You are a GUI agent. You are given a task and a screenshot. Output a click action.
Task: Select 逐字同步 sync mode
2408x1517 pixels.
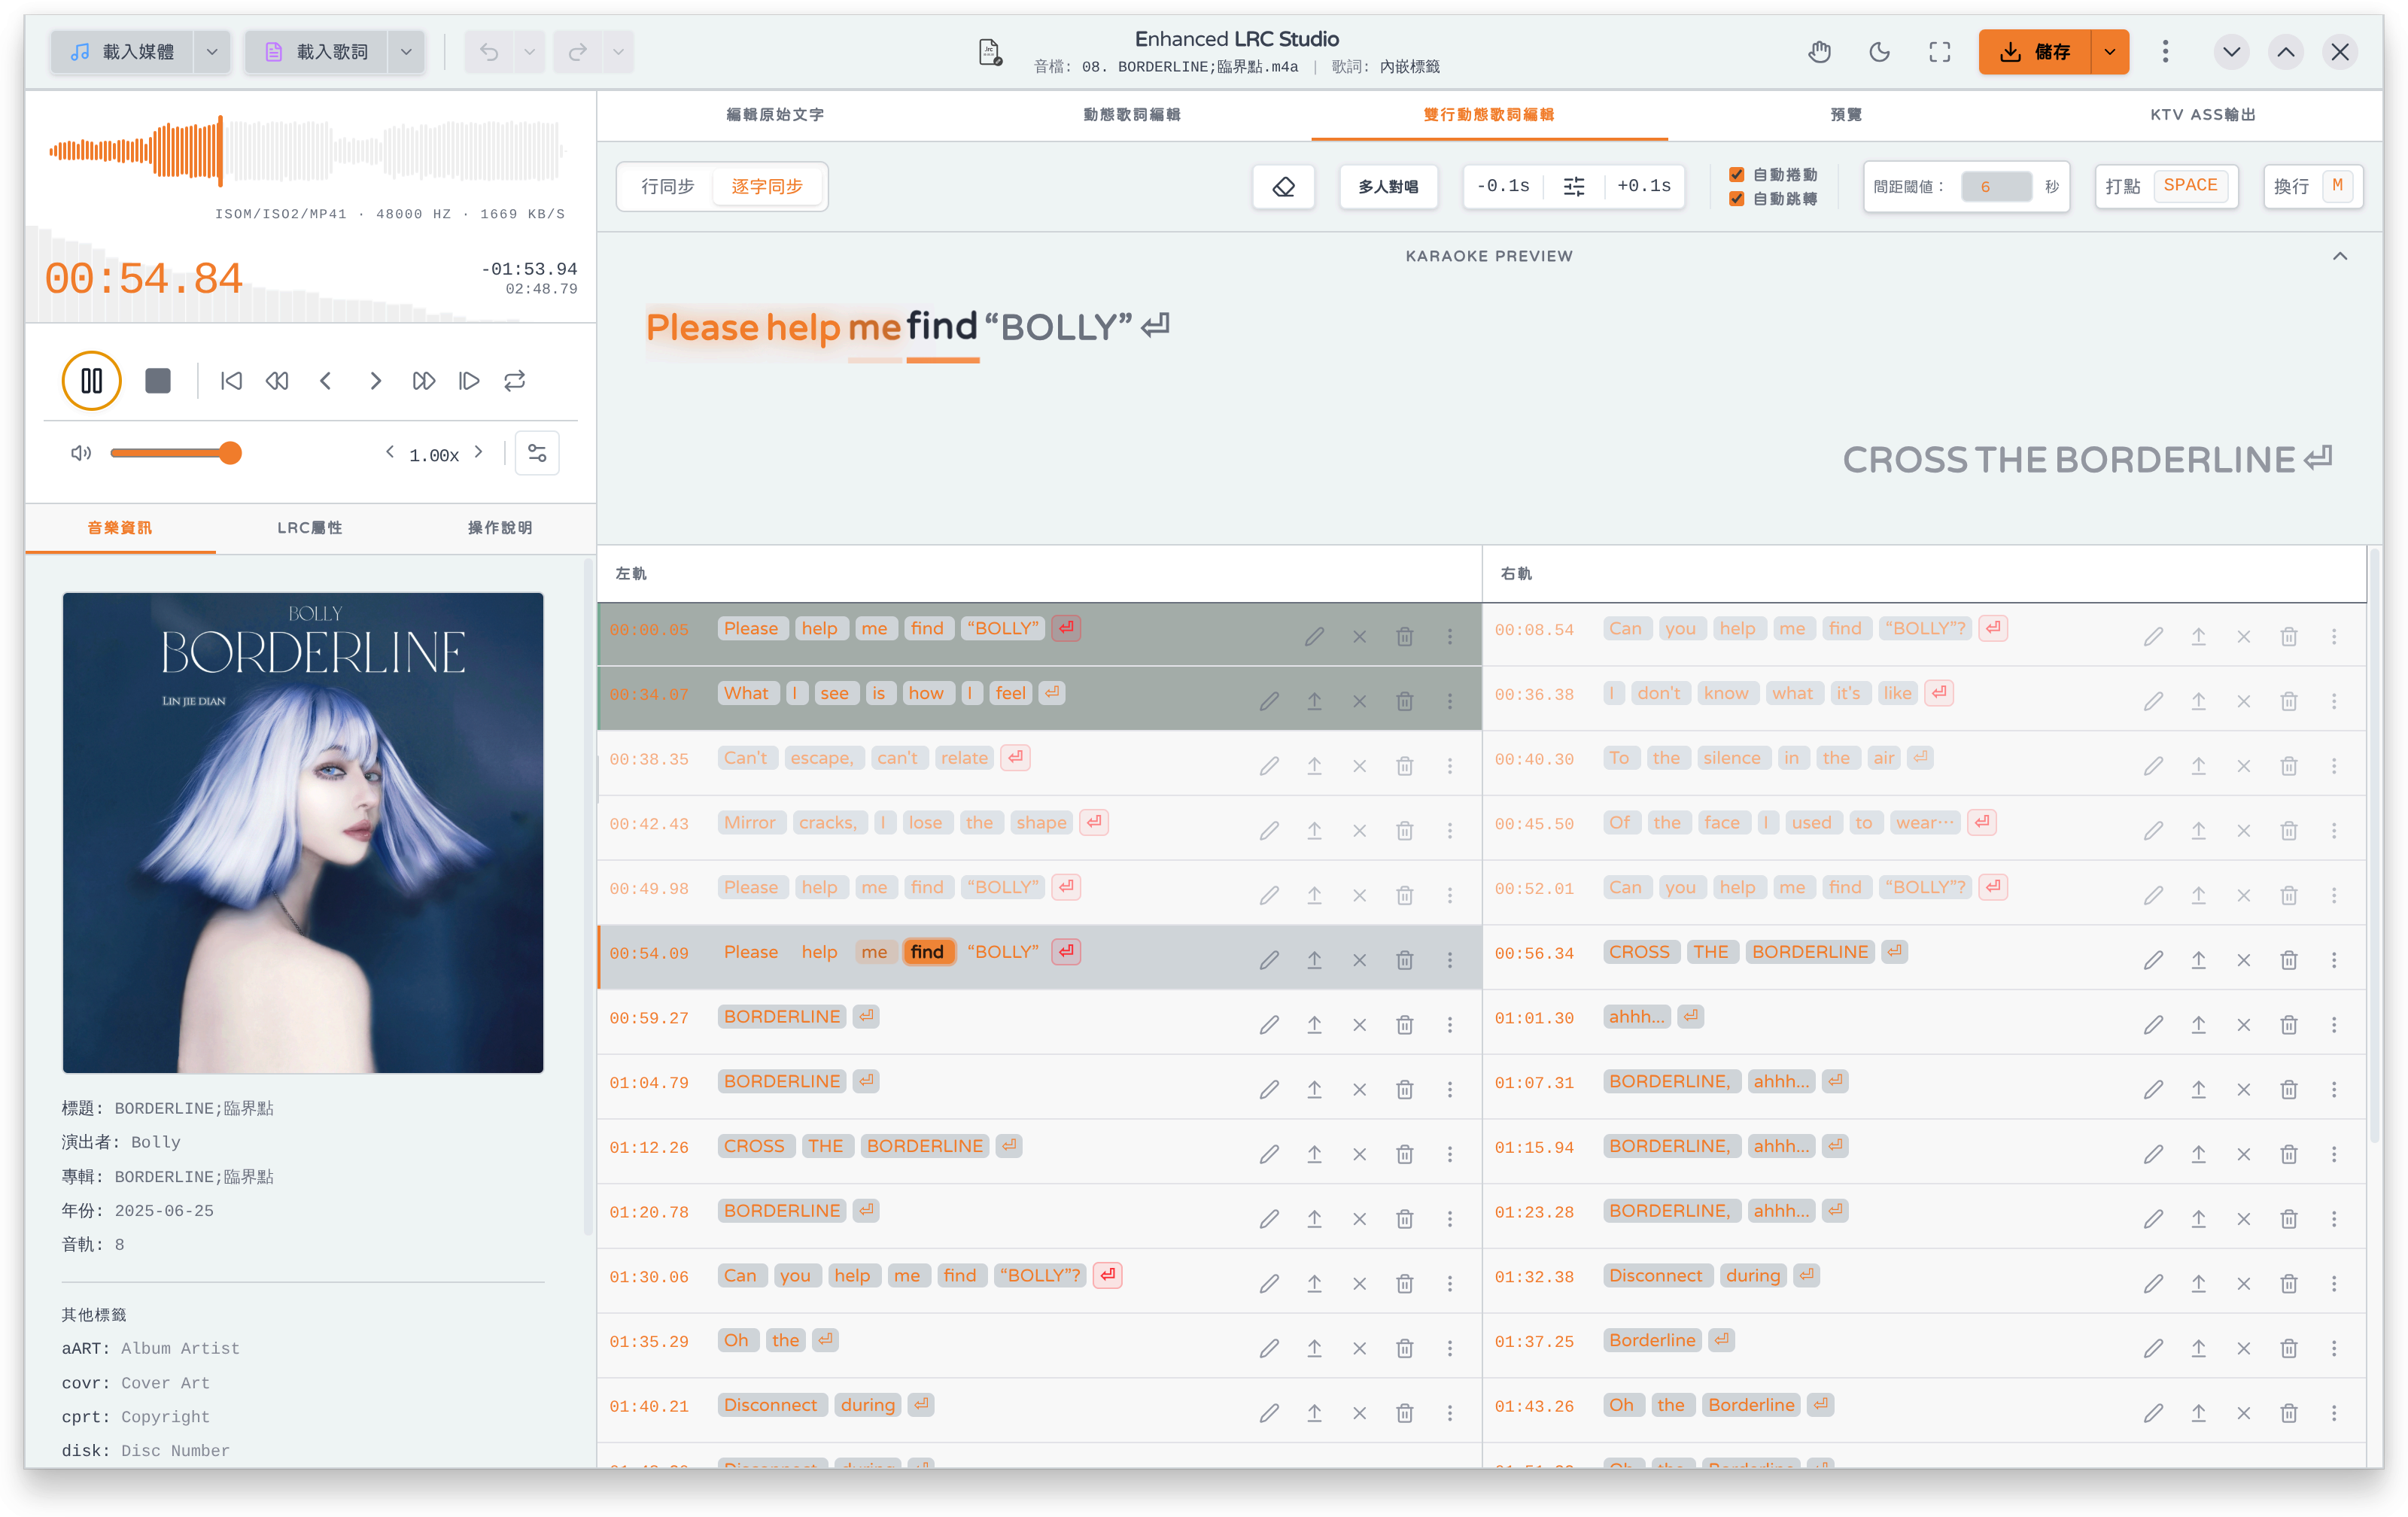tap(767, 187)
